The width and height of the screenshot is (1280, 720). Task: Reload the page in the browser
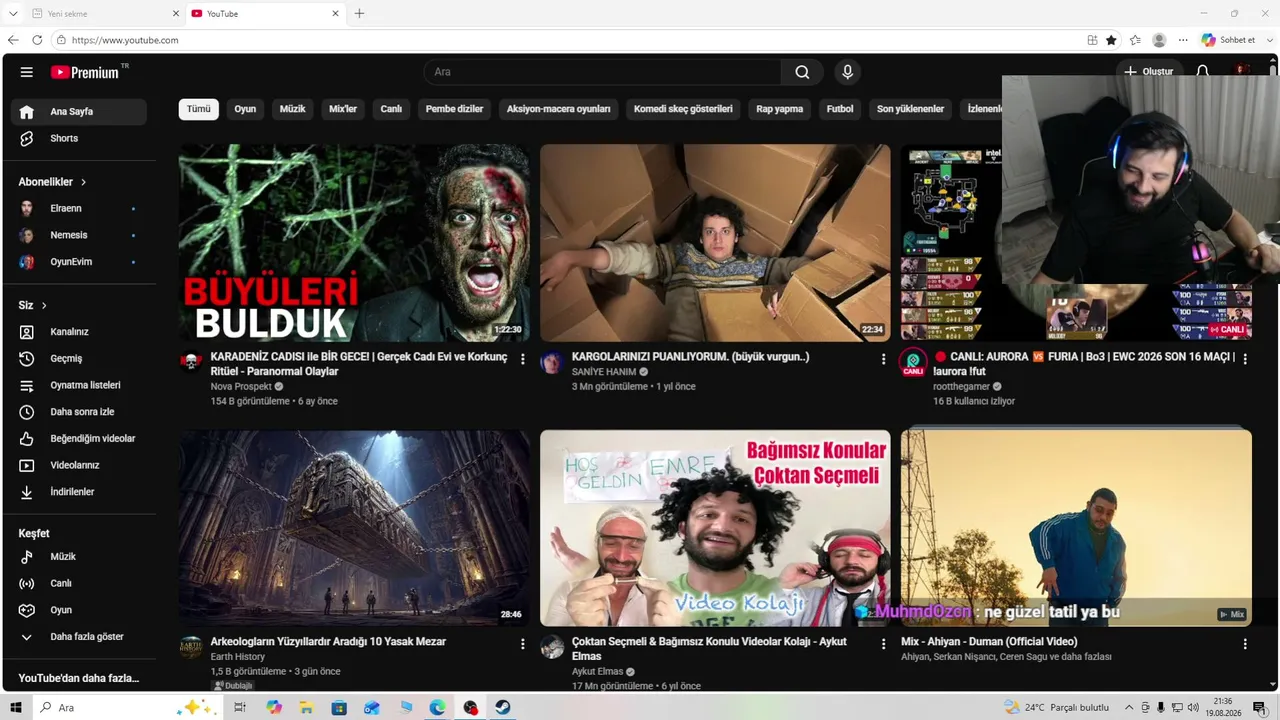(x=37, y=40)
